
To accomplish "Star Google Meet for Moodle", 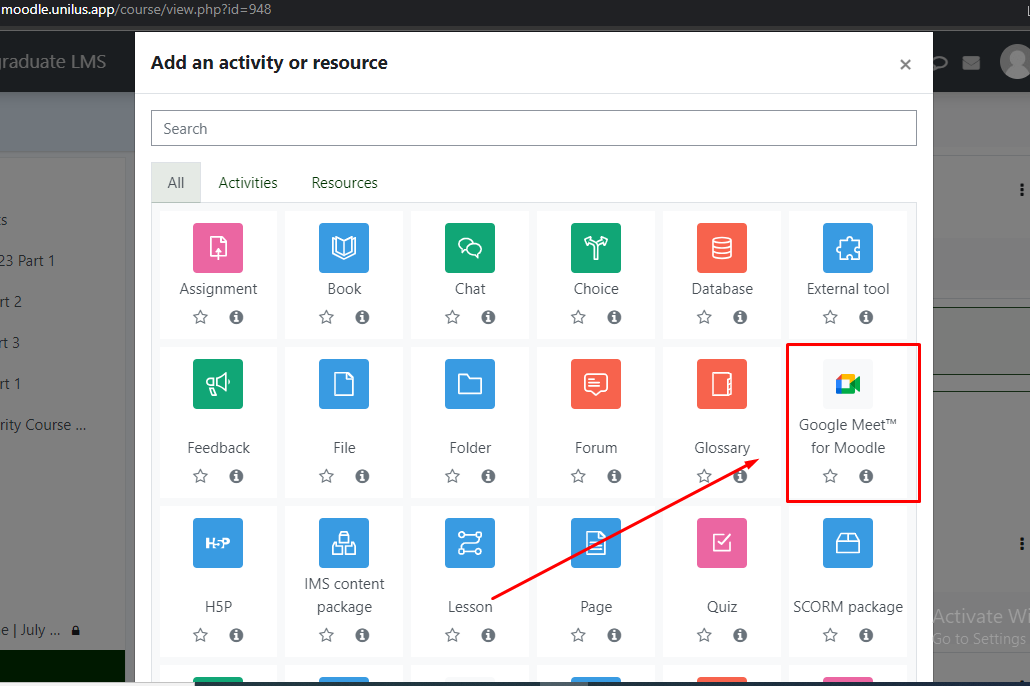I will (x=830, y=476).
